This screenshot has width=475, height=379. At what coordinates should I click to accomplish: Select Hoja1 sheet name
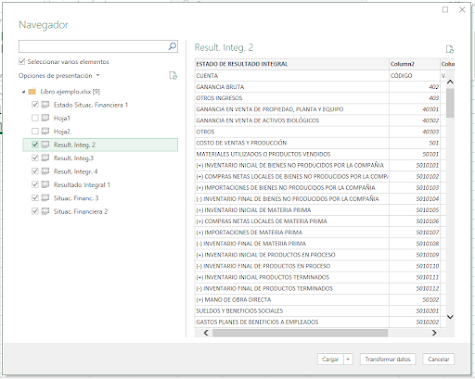(62, 118)
